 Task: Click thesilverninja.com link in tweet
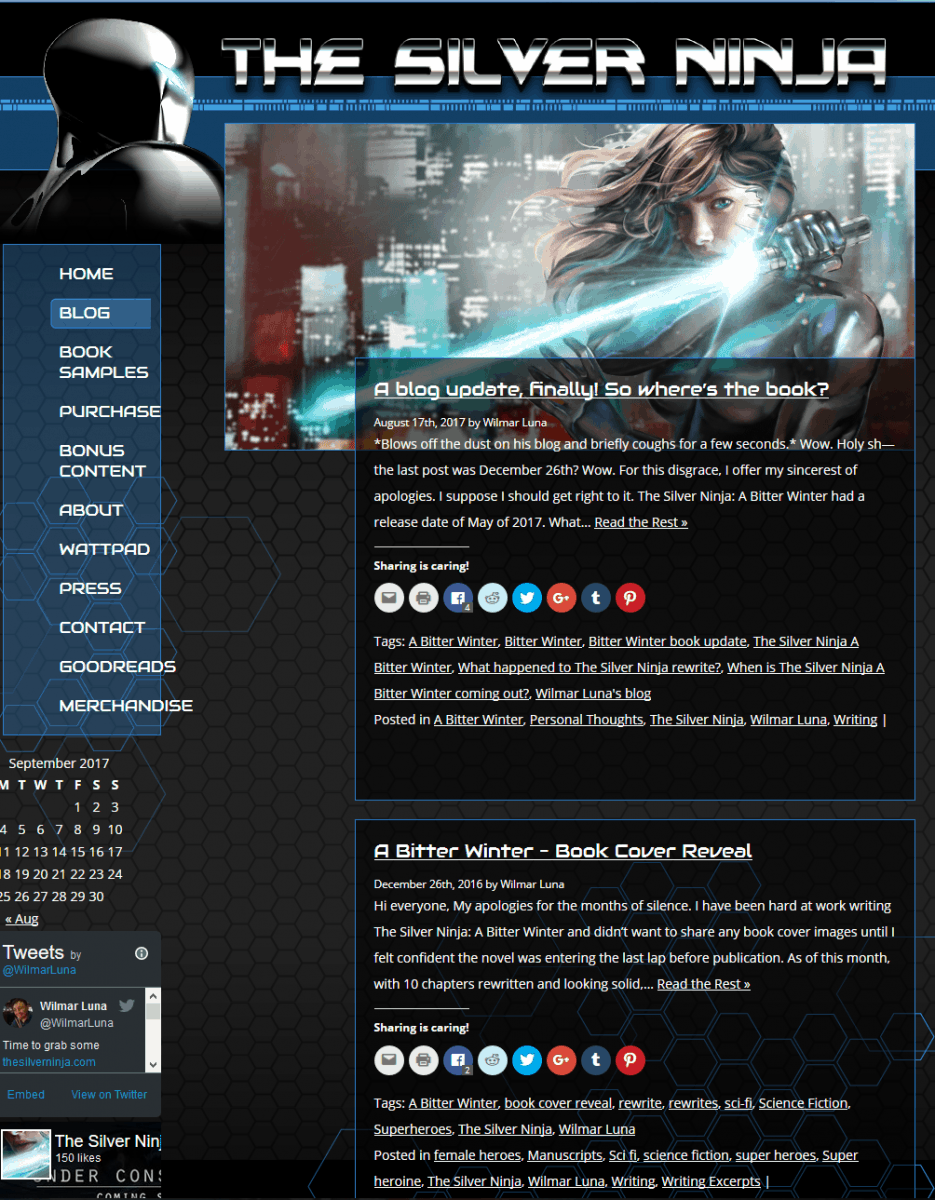[x=49, y=1062]
